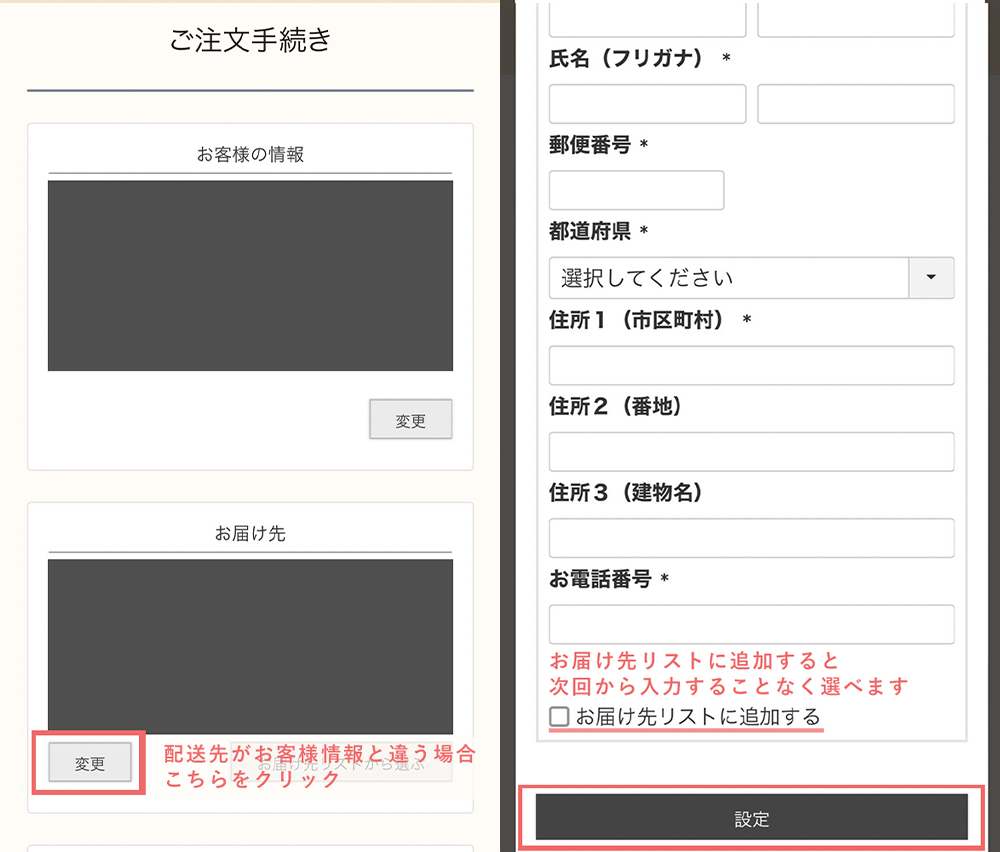This screenshot has width=1000, height=852.
Task: Tick the お届け先リストに追加する checkbox
Action: 559,717
